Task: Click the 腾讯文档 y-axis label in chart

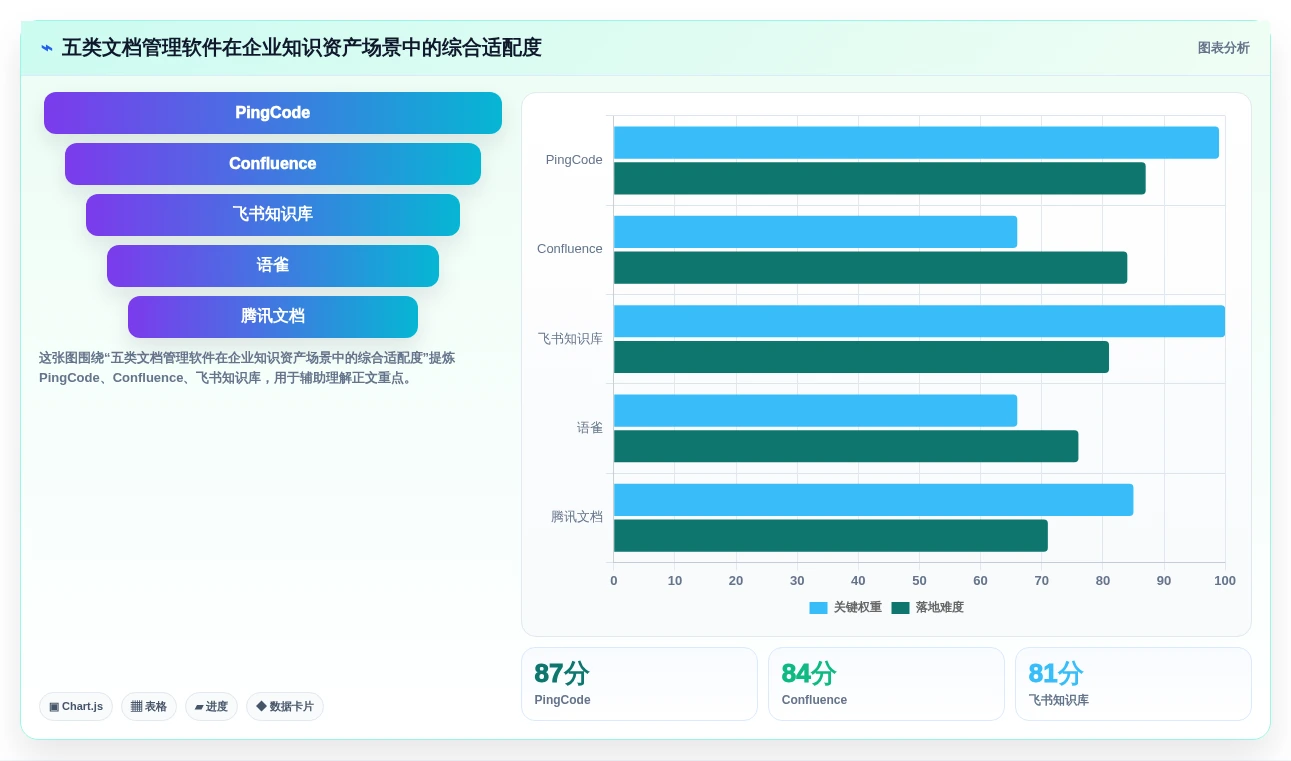Action: (x=577, y=517)
